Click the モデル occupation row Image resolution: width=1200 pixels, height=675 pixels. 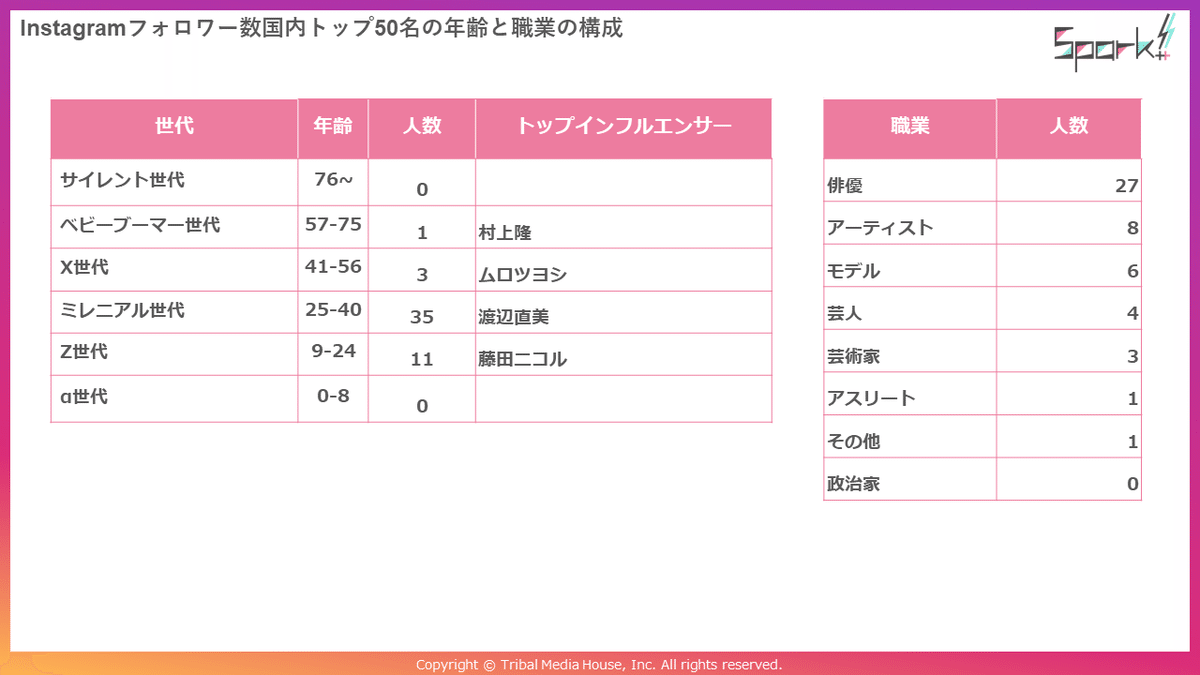point(982,266)
